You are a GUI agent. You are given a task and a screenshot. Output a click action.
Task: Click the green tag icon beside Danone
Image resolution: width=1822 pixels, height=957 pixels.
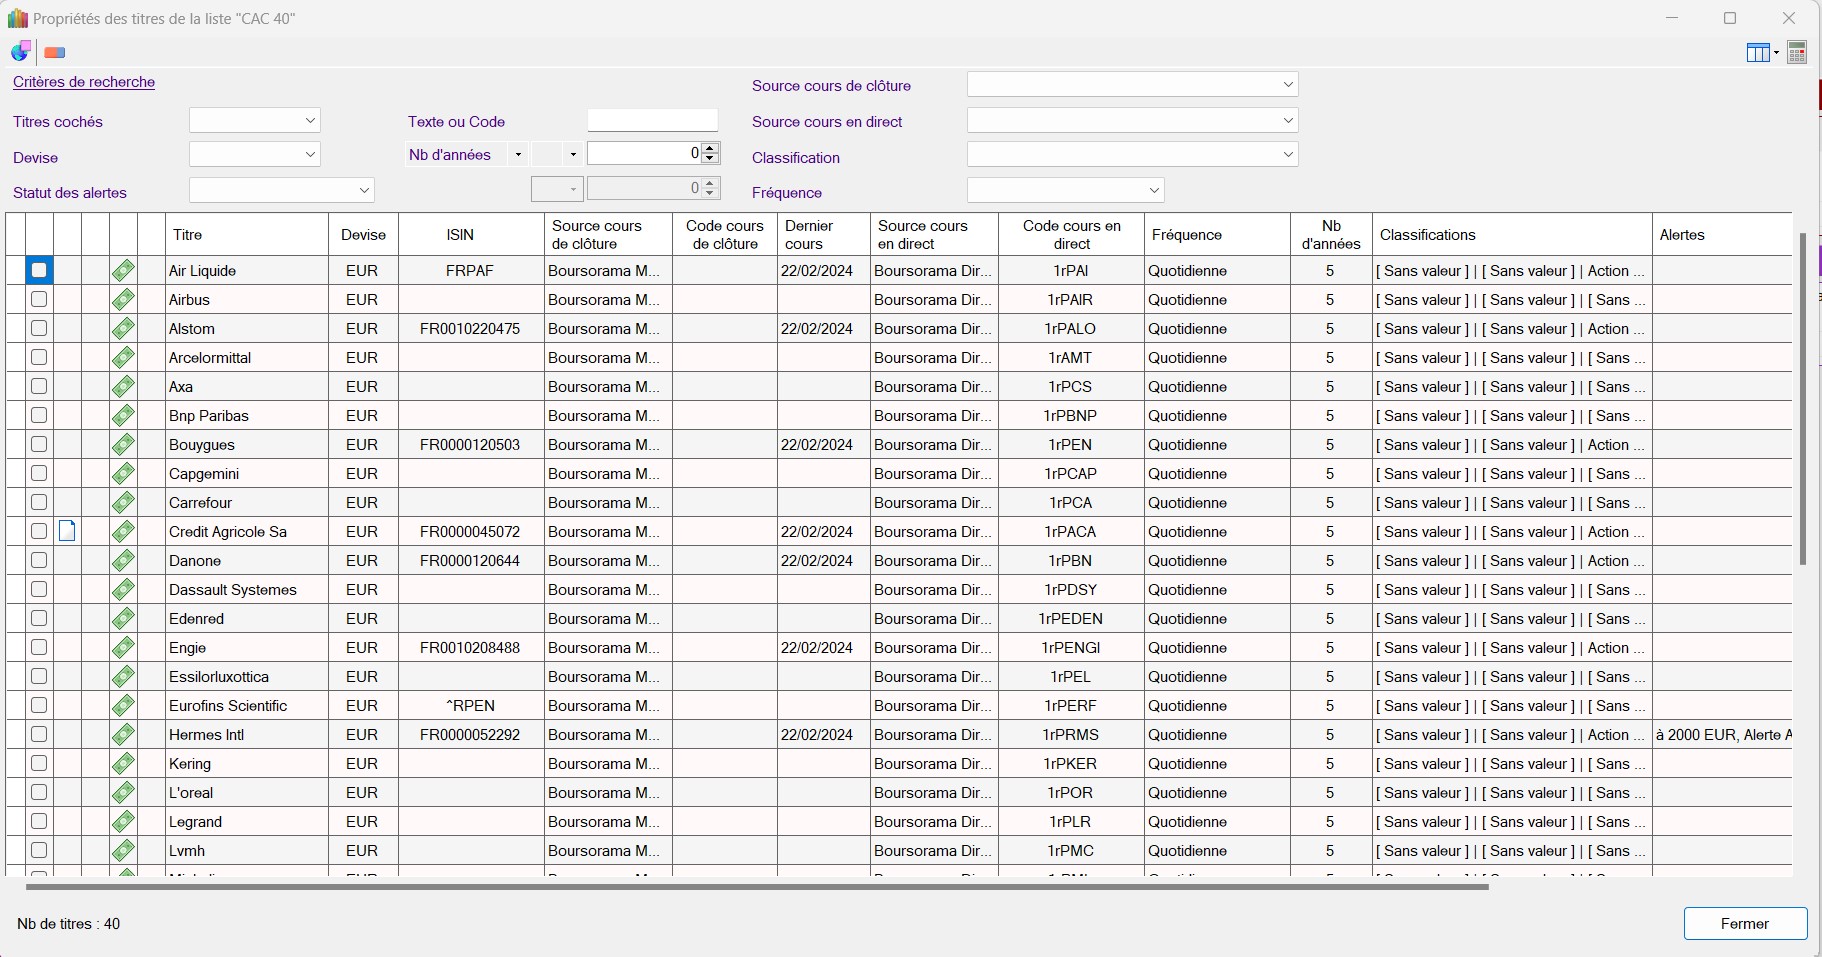pos(123,561)
